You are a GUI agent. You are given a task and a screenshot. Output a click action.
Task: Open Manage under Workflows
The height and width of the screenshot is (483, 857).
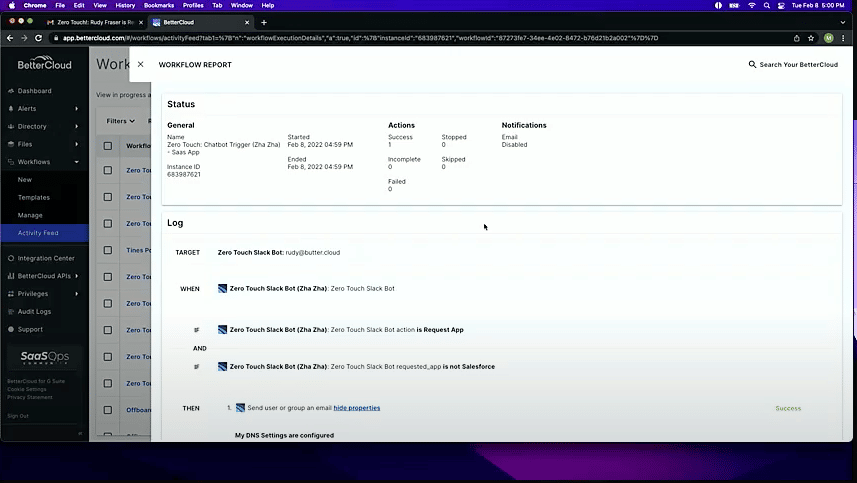click(x=30, y=215)
